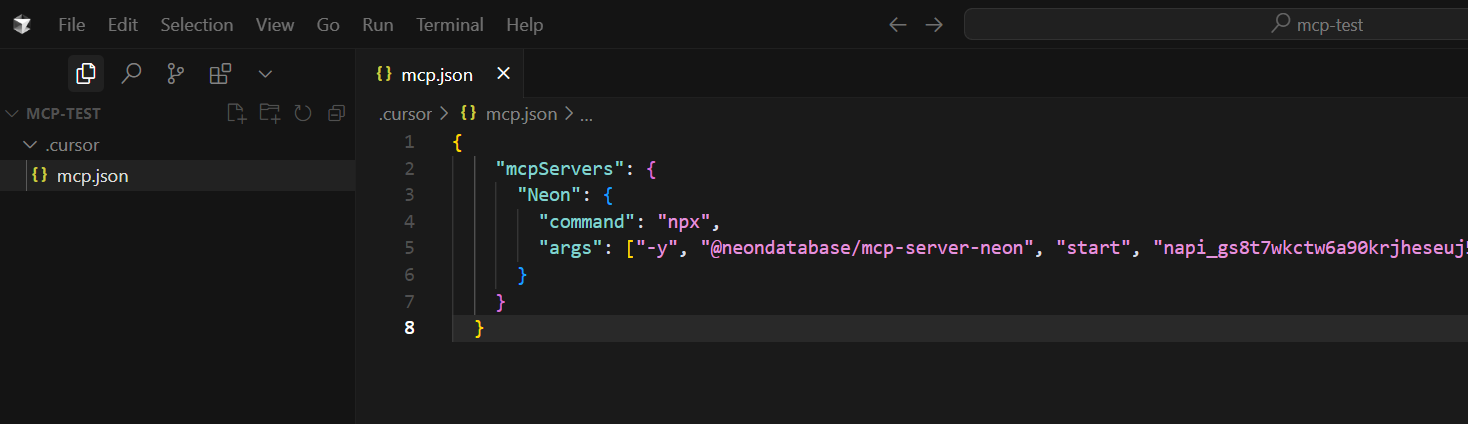Click .cursor in the breadcrumb
1468x424 pixels.
pos(405,114)
